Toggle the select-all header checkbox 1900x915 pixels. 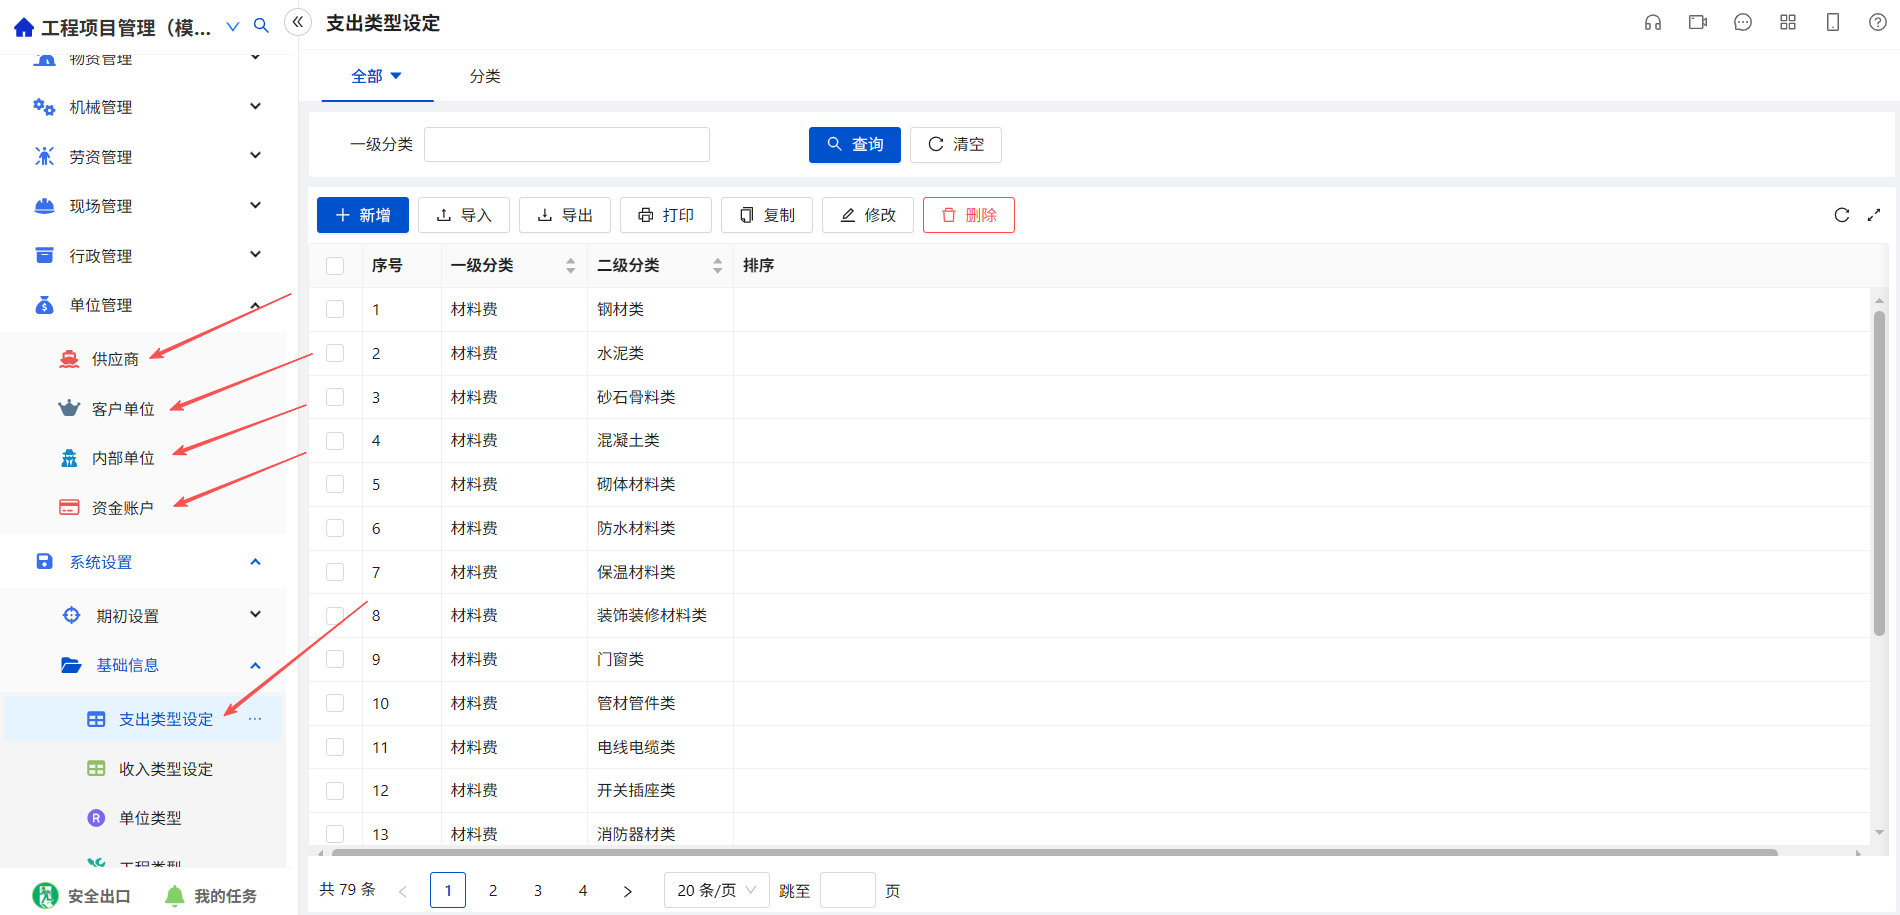[x=335, y=265]
